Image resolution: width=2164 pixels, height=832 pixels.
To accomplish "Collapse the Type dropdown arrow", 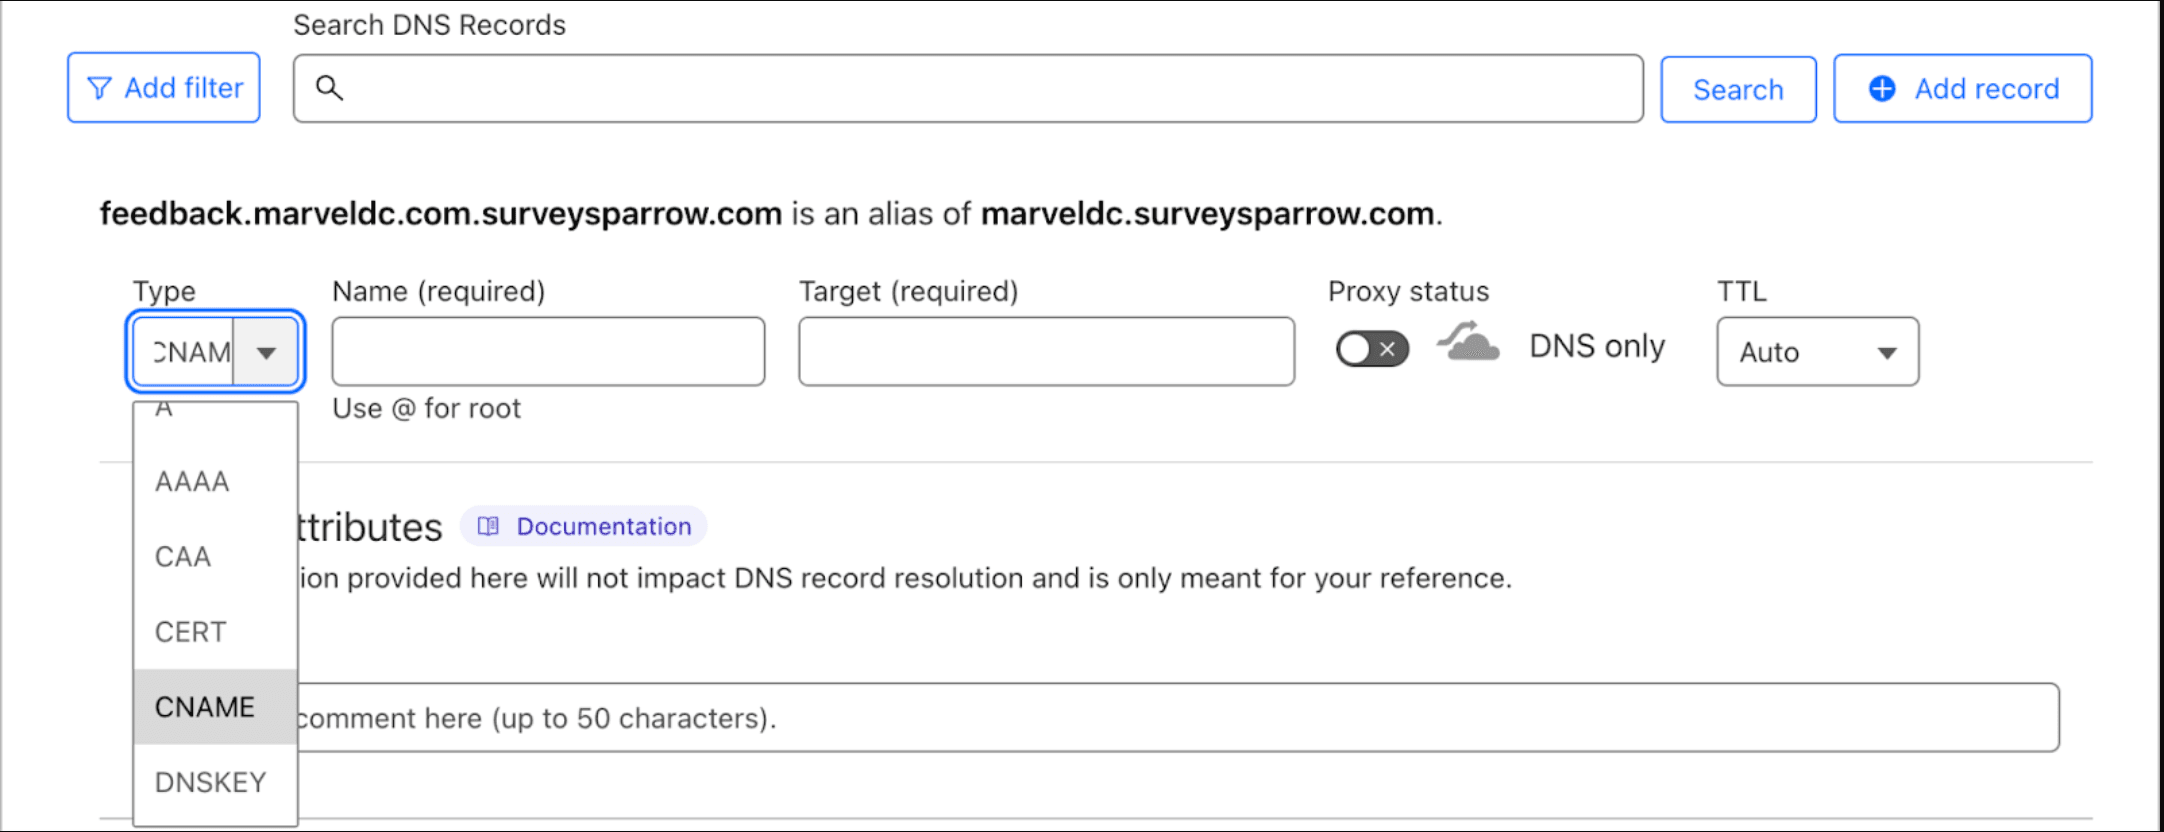I will coord(266,352).
